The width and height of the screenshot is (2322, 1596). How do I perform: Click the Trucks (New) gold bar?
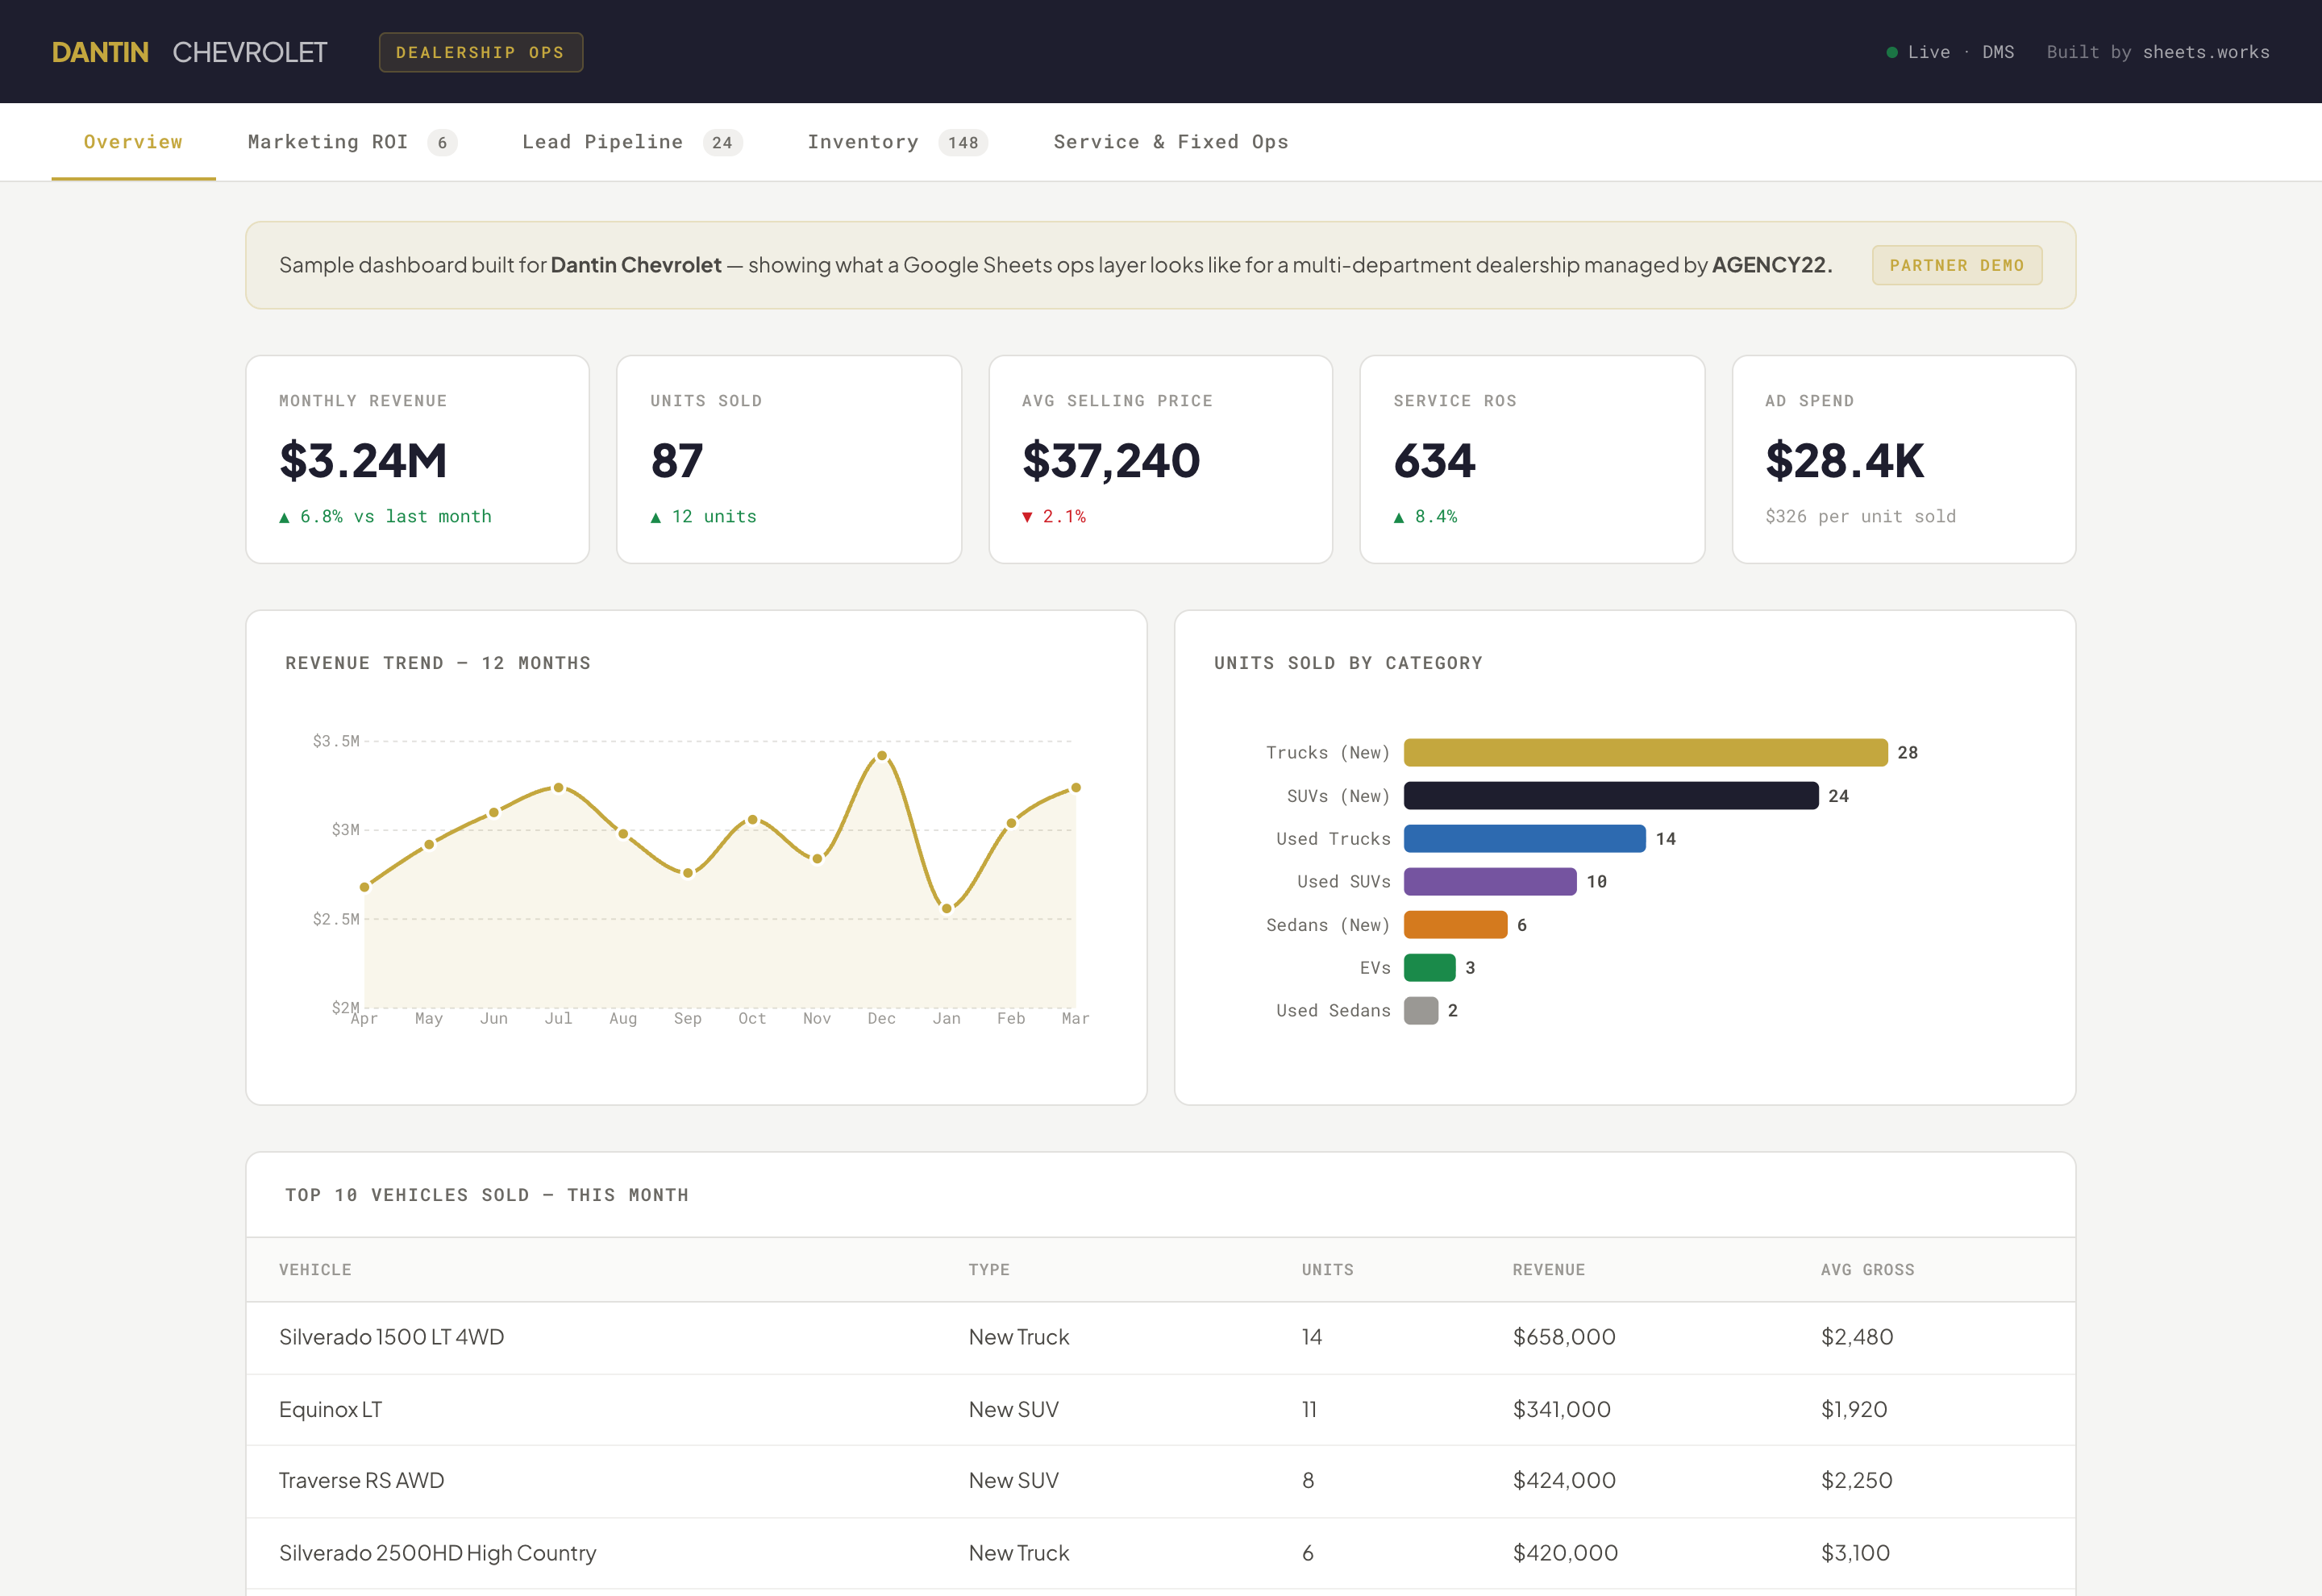point(1645,752)
